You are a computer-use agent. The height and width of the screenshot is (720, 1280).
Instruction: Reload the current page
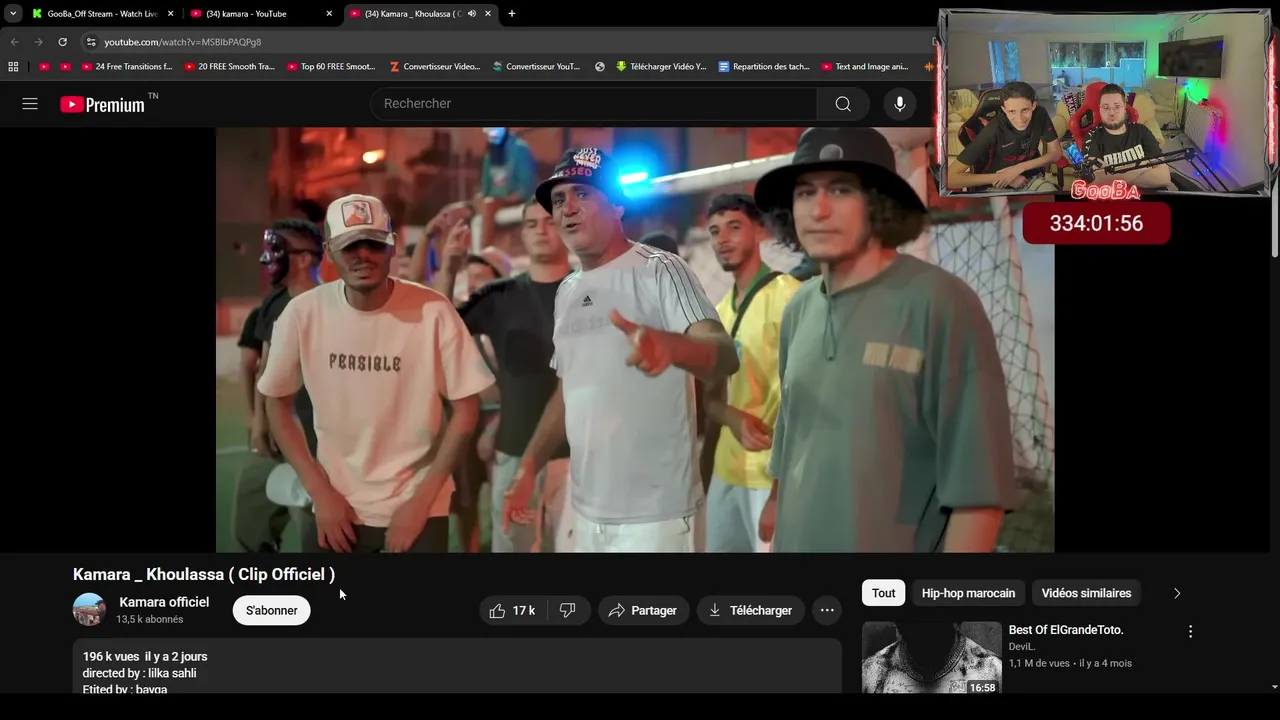(62, 42)
